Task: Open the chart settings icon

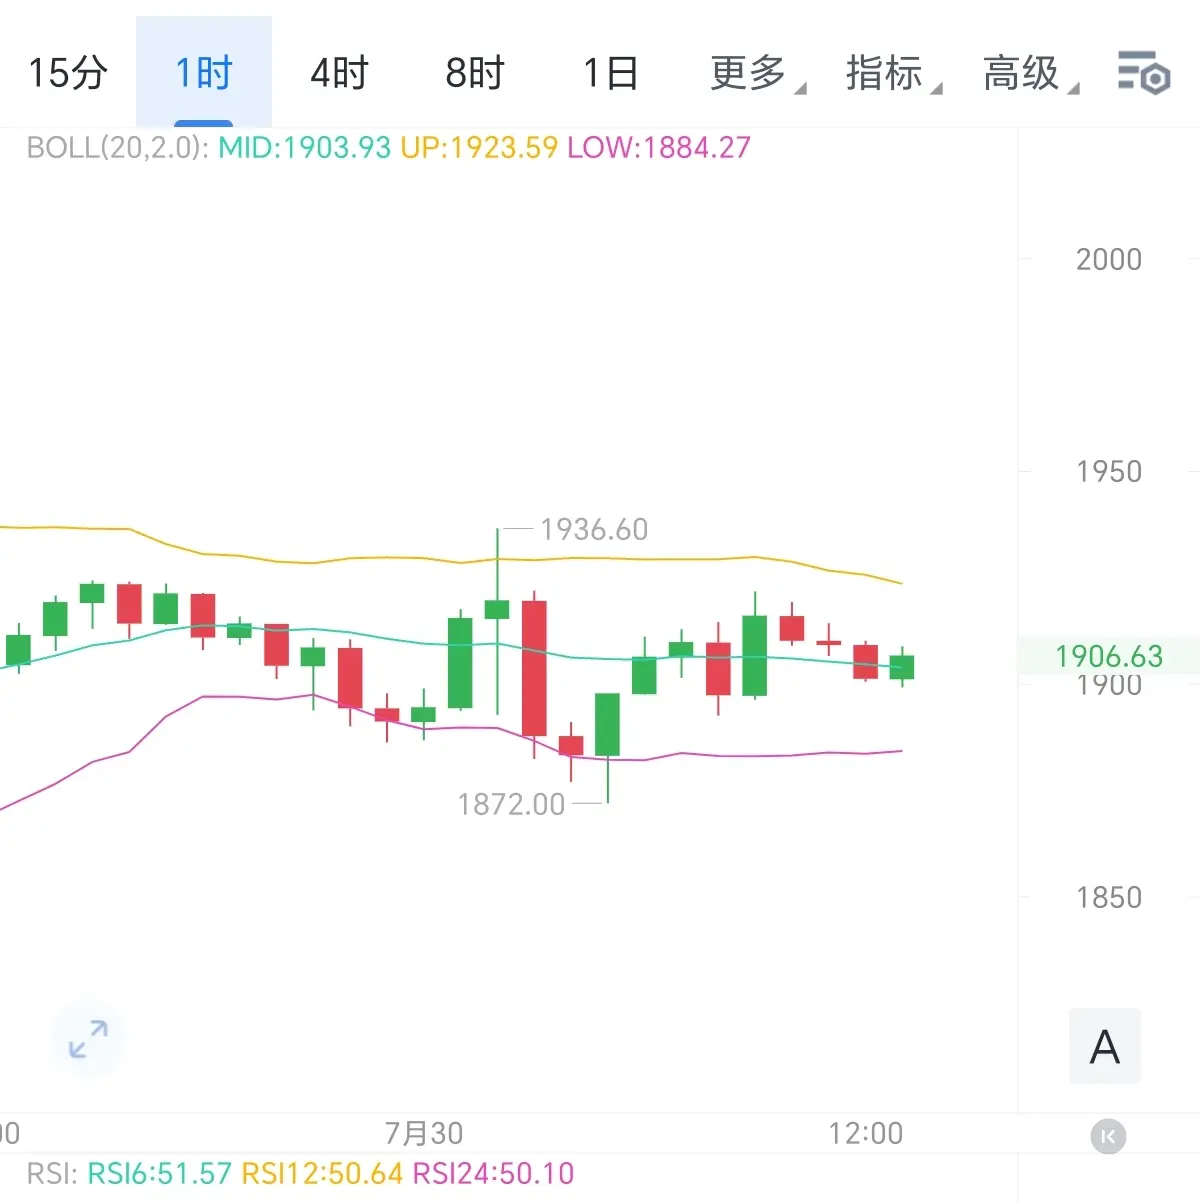Action: pyautogui.click(x=1143, y=73)
